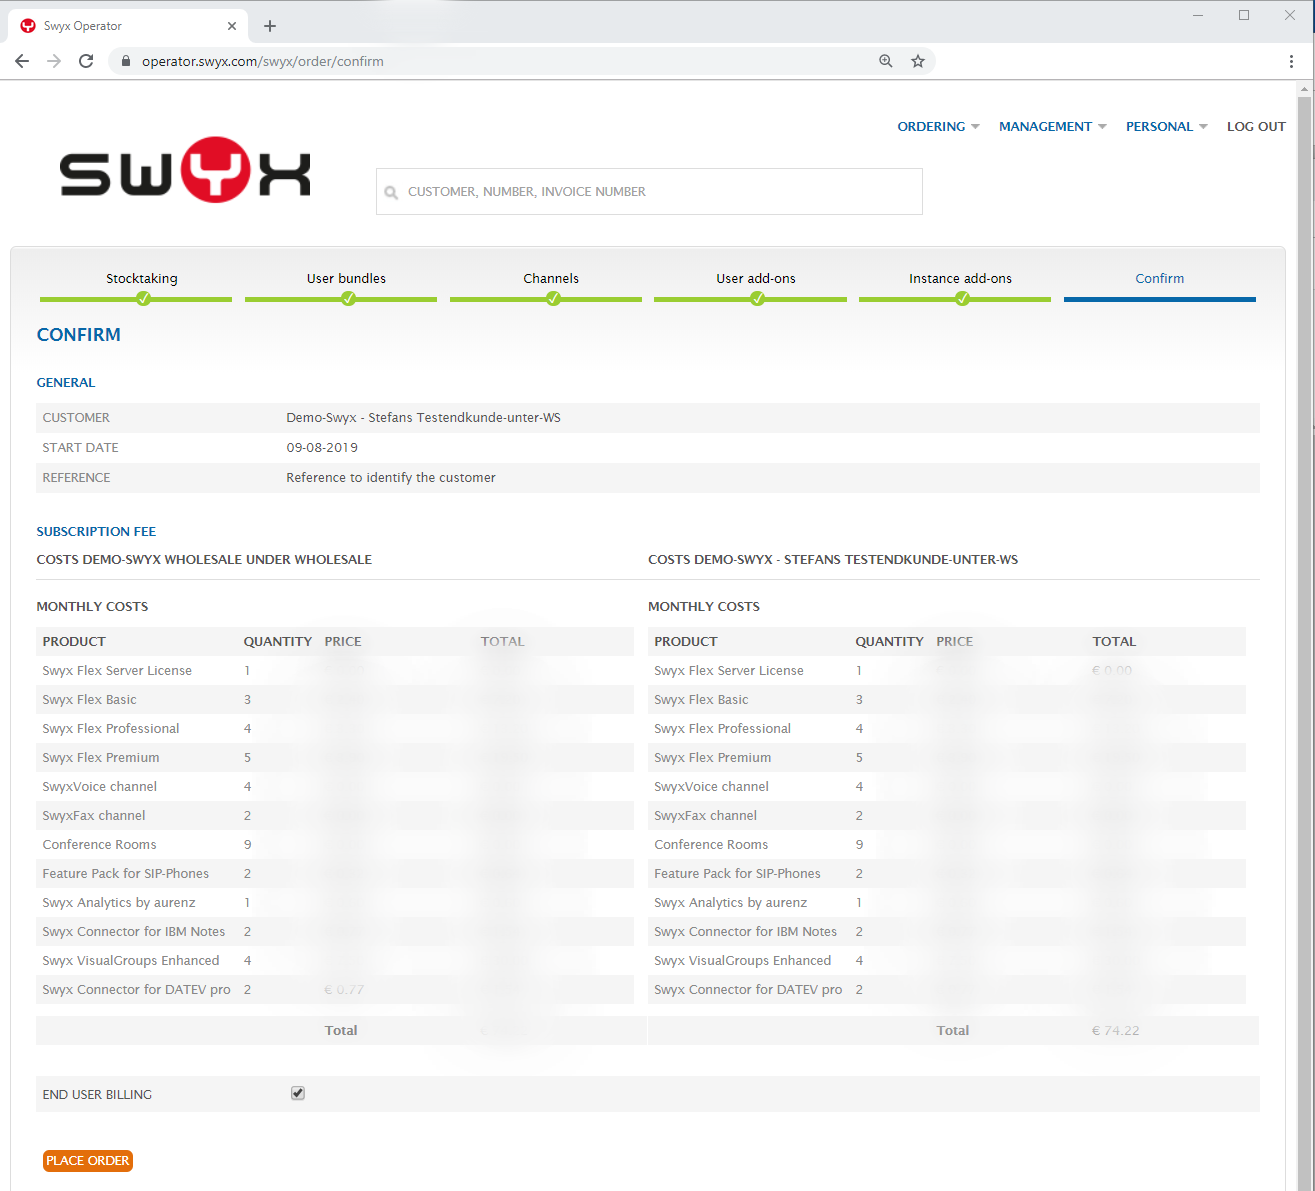Image resolution: width=1315 pixels, height=1191 pixels.
Task: Click the left table PRODUCT column header
Action: click(74, 642)
